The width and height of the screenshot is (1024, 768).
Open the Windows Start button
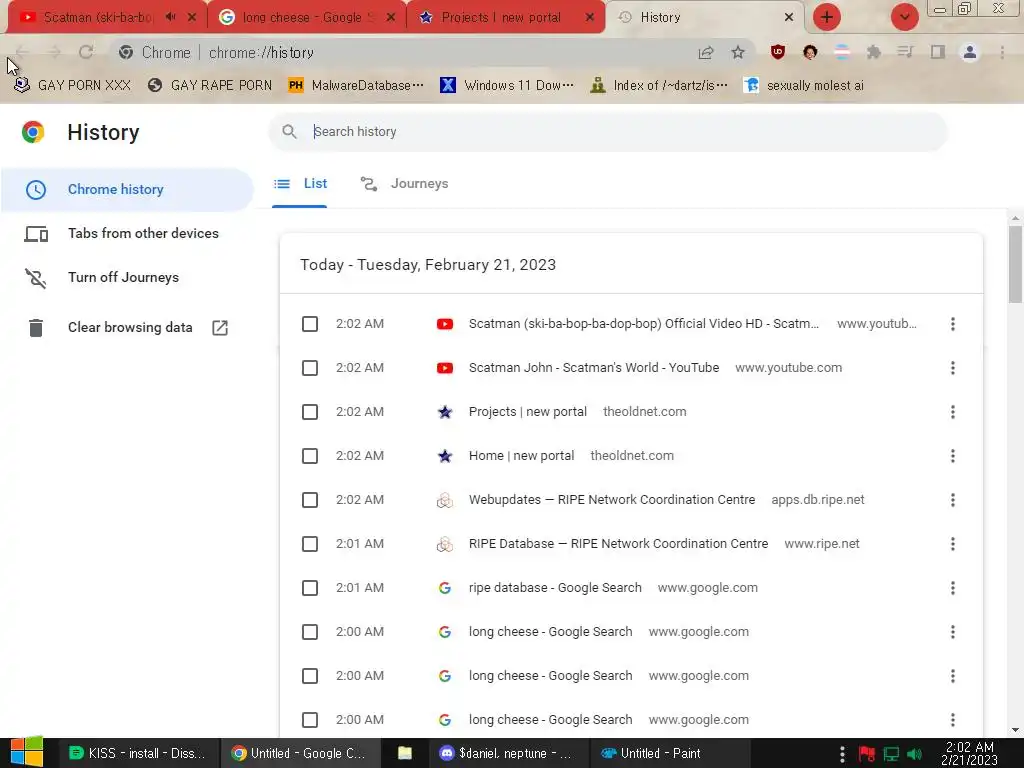coord(27,753)
